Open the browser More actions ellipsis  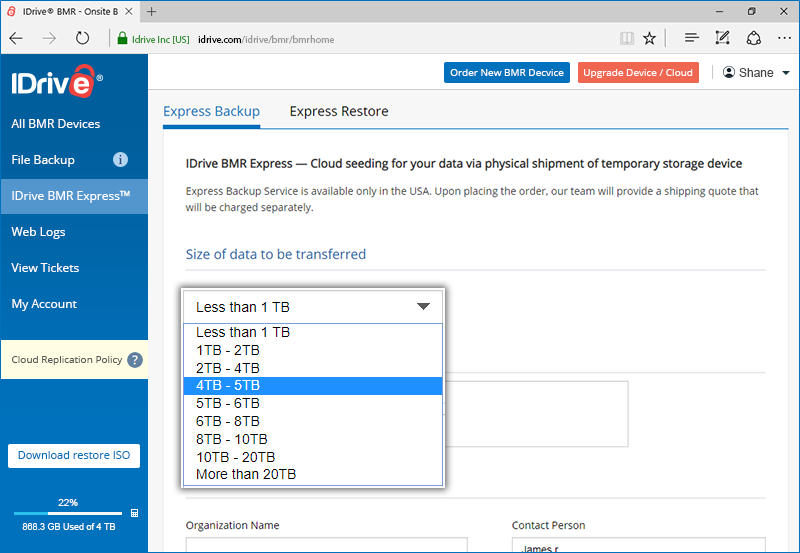[784, 38]
